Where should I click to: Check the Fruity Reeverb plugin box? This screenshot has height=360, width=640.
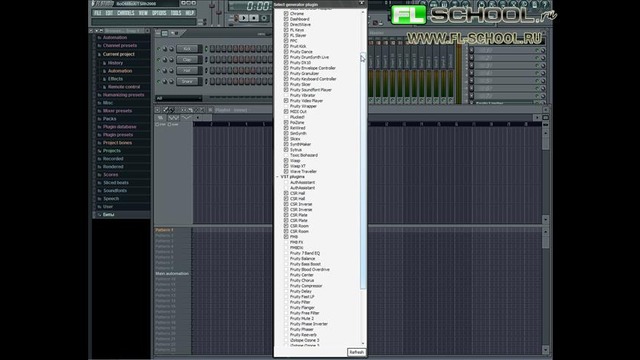point(286,335)
